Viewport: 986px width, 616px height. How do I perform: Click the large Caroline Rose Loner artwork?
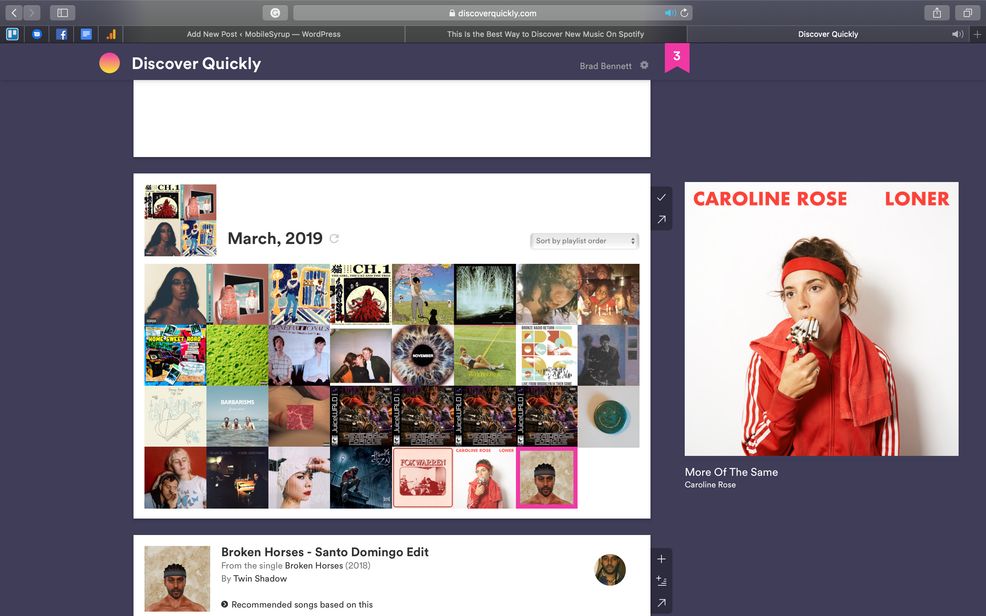(821, 319)
